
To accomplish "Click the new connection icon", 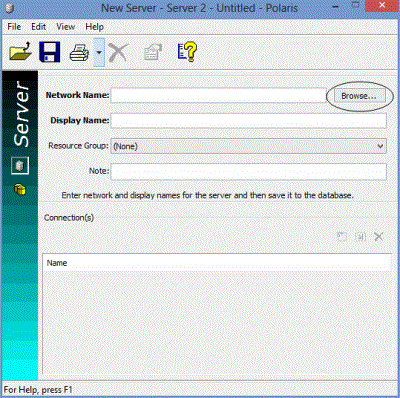I will (x=342, y=237).
